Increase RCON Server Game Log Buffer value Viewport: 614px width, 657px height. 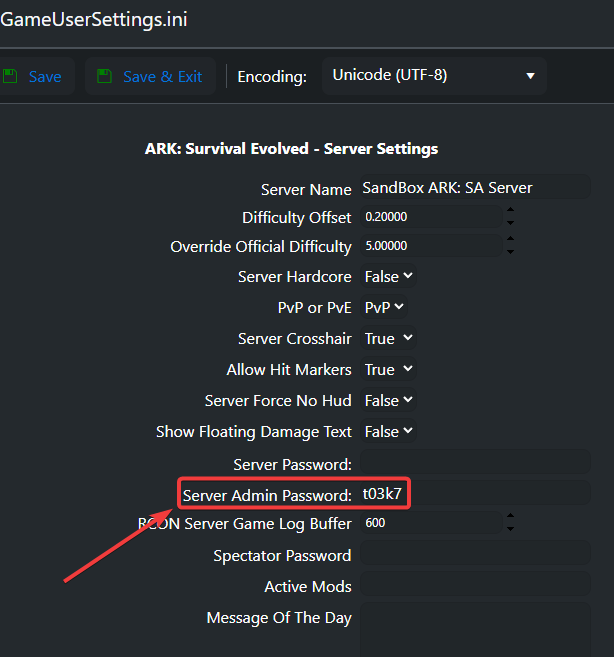[x=511, y=517]
